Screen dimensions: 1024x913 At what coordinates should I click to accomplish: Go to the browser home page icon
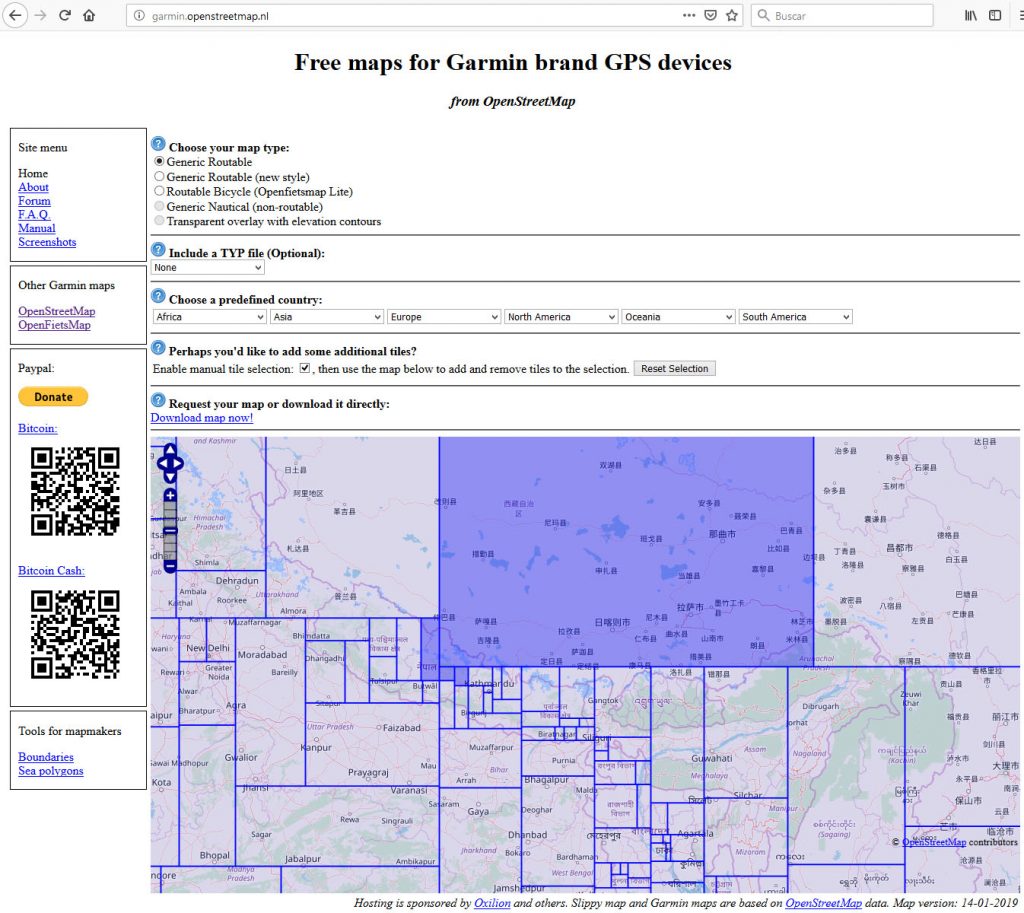coord(89,16)
